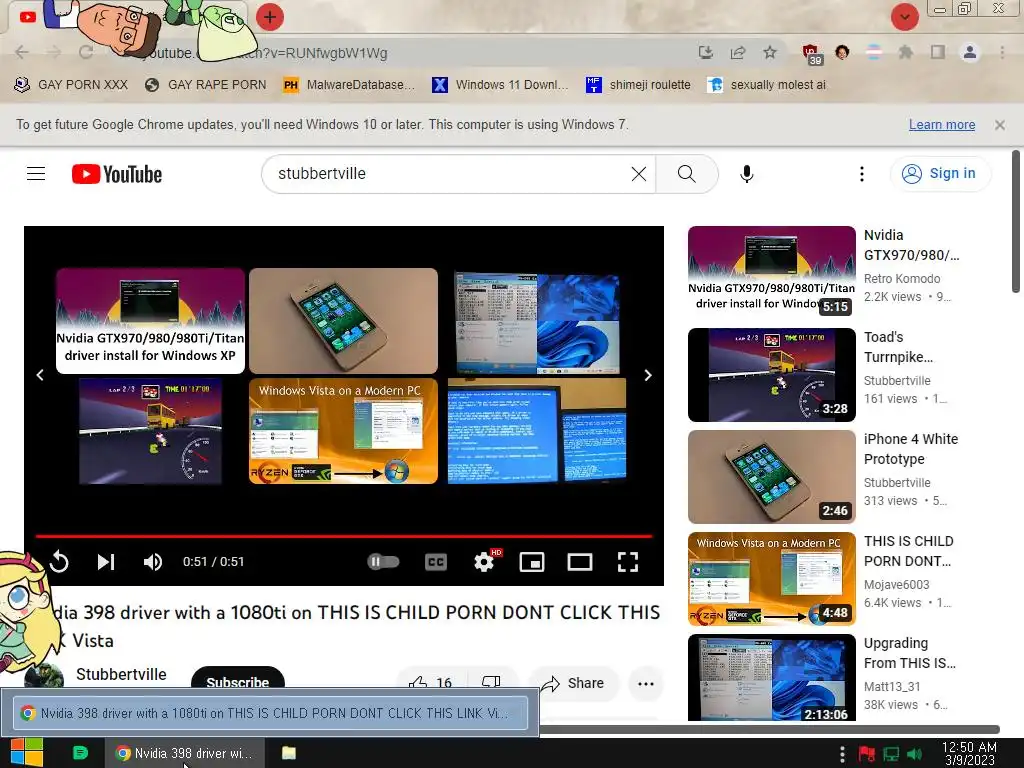The height and width of the screenshot is (768, 1024).
Task: Open the kart racing endscreen thumbnail in the player
Action: (150, 430)
